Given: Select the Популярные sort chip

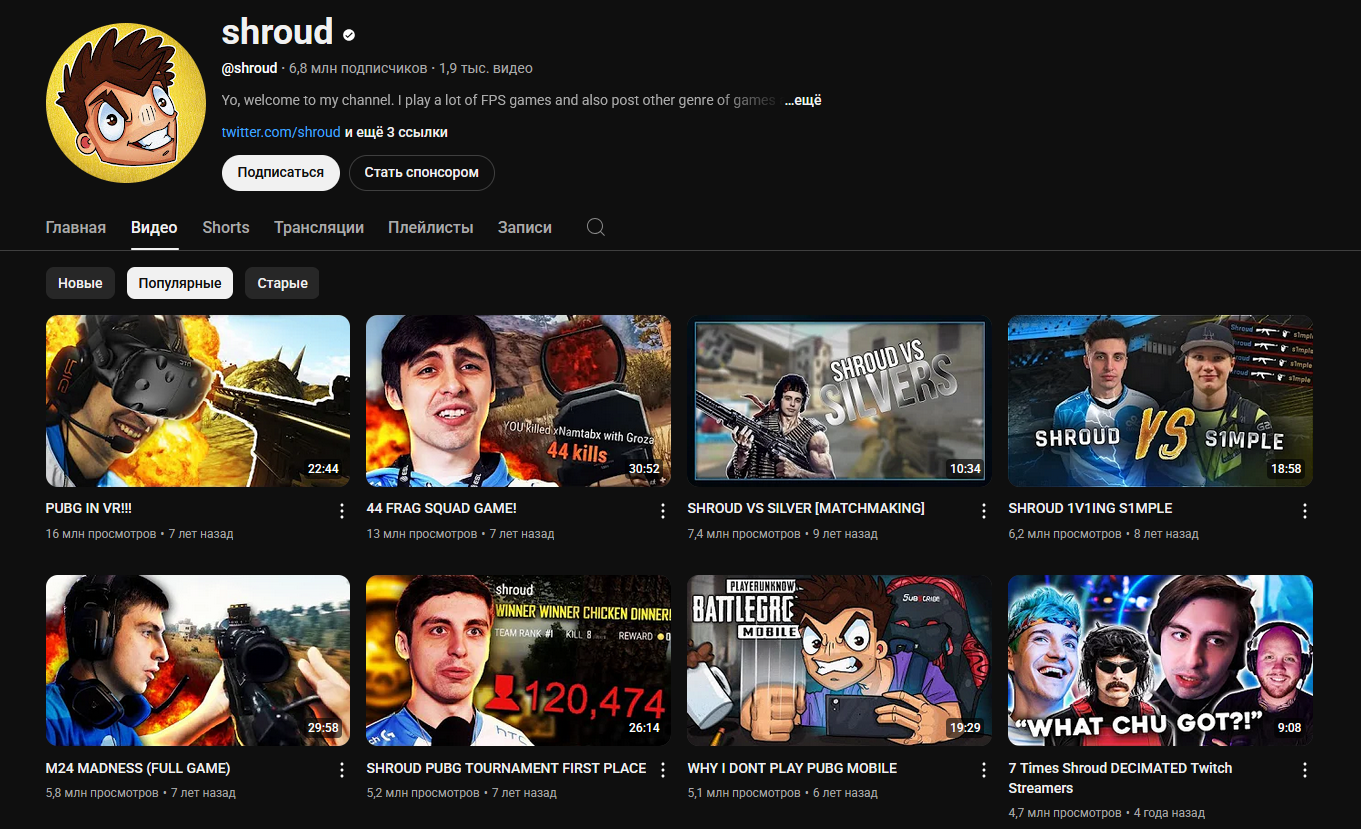Looking at the screenshot, I should [180, 283].
